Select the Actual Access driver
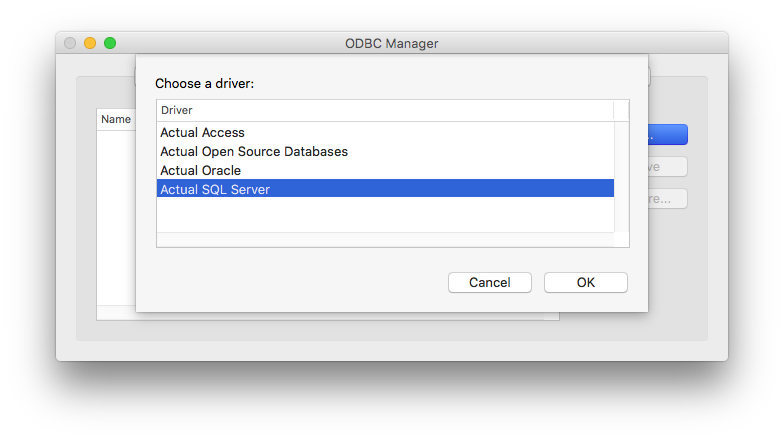Screen dimensions: 784x441 385,132
